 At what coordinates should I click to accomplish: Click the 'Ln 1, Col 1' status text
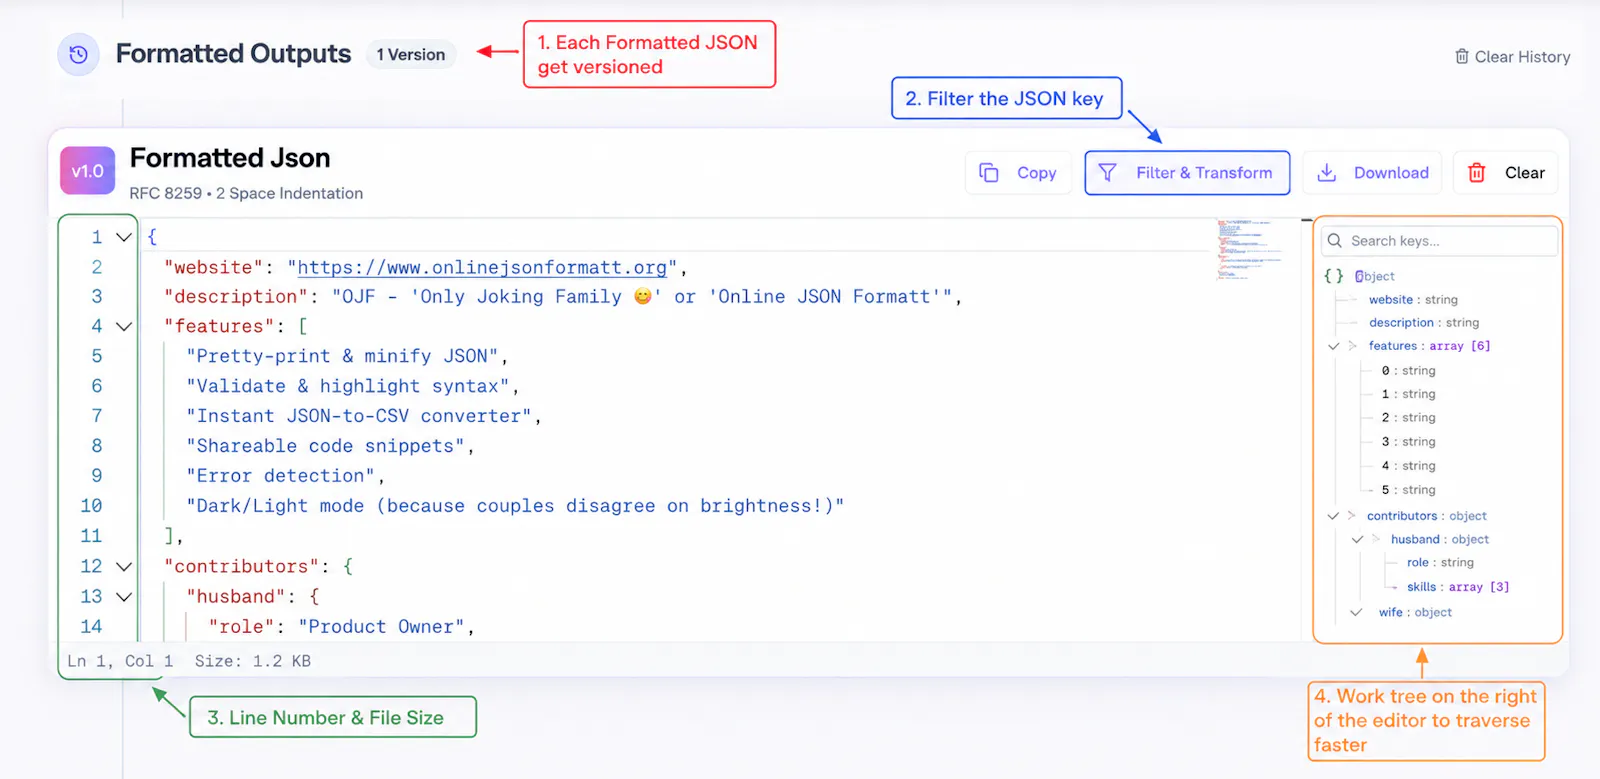pos(120,661)
